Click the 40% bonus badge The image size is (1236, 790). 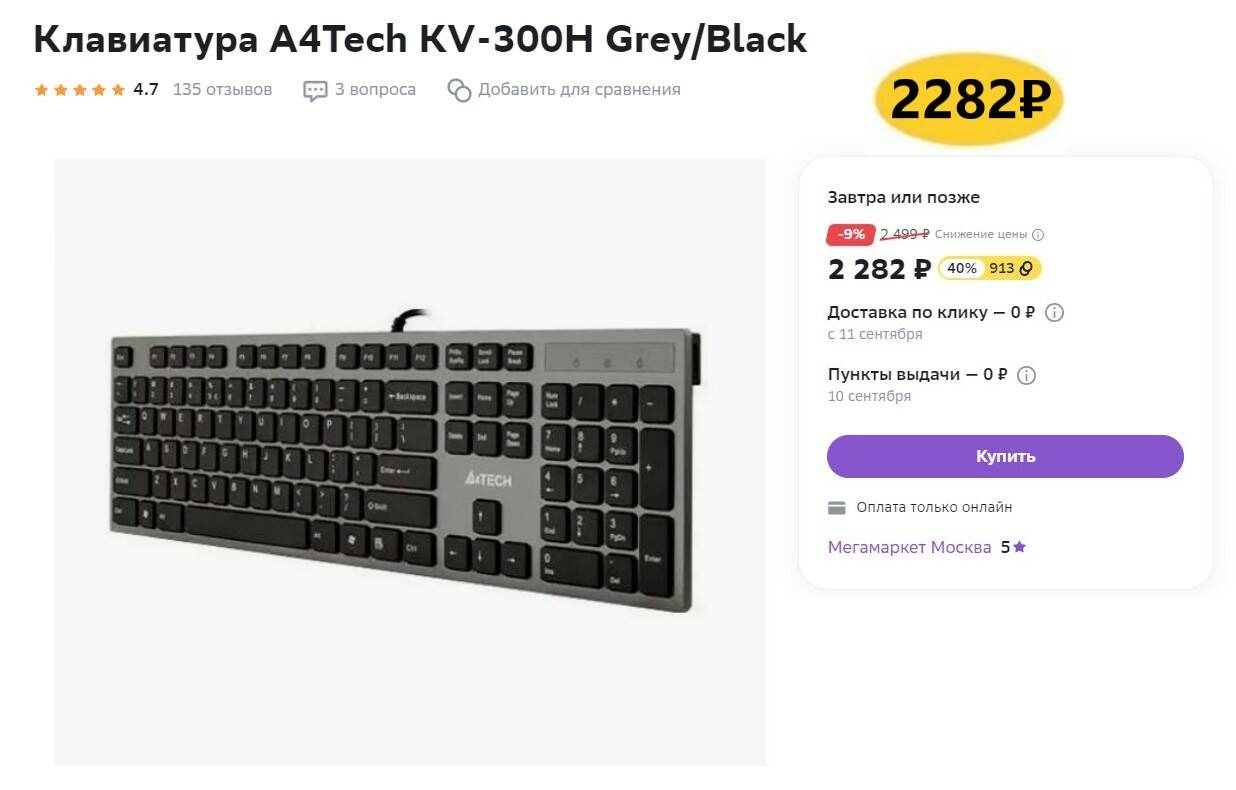962,268
